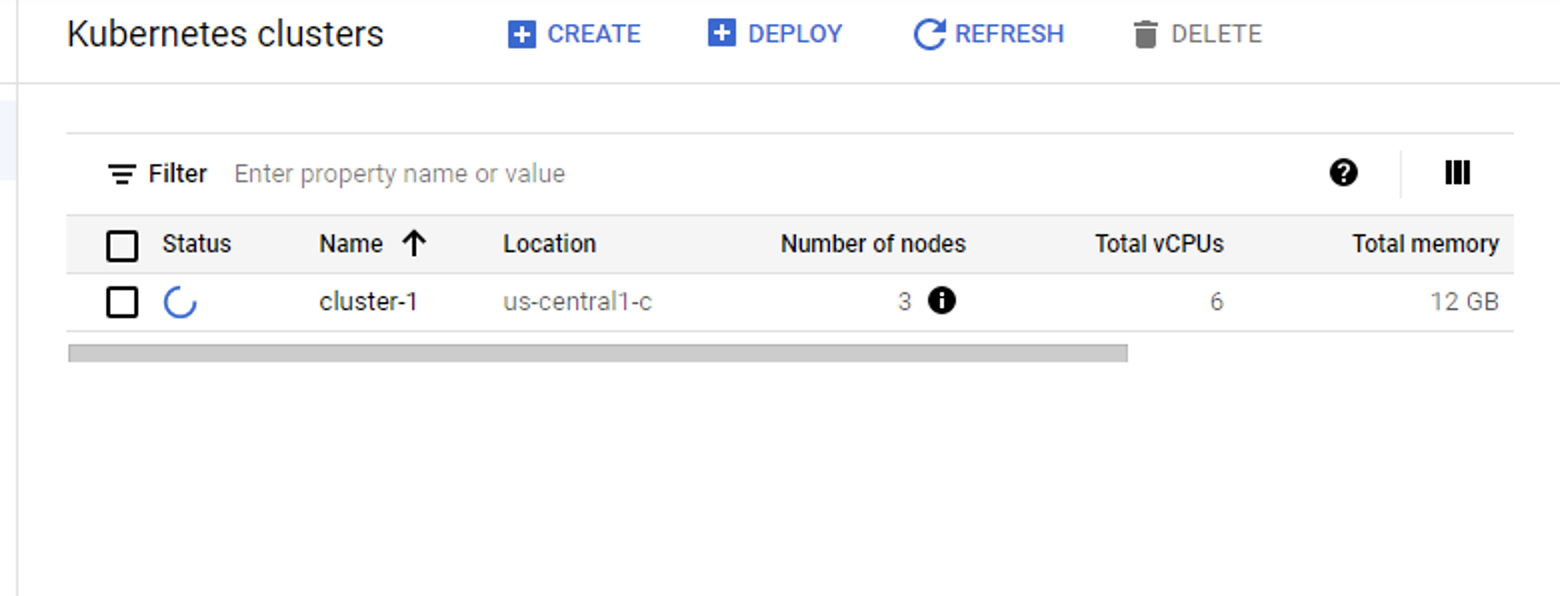The width and height of the screenshot is (1560, 596).
Task: Click the horizontal table scrollbar
Action: pyautogui.click(x=598, y=353)
